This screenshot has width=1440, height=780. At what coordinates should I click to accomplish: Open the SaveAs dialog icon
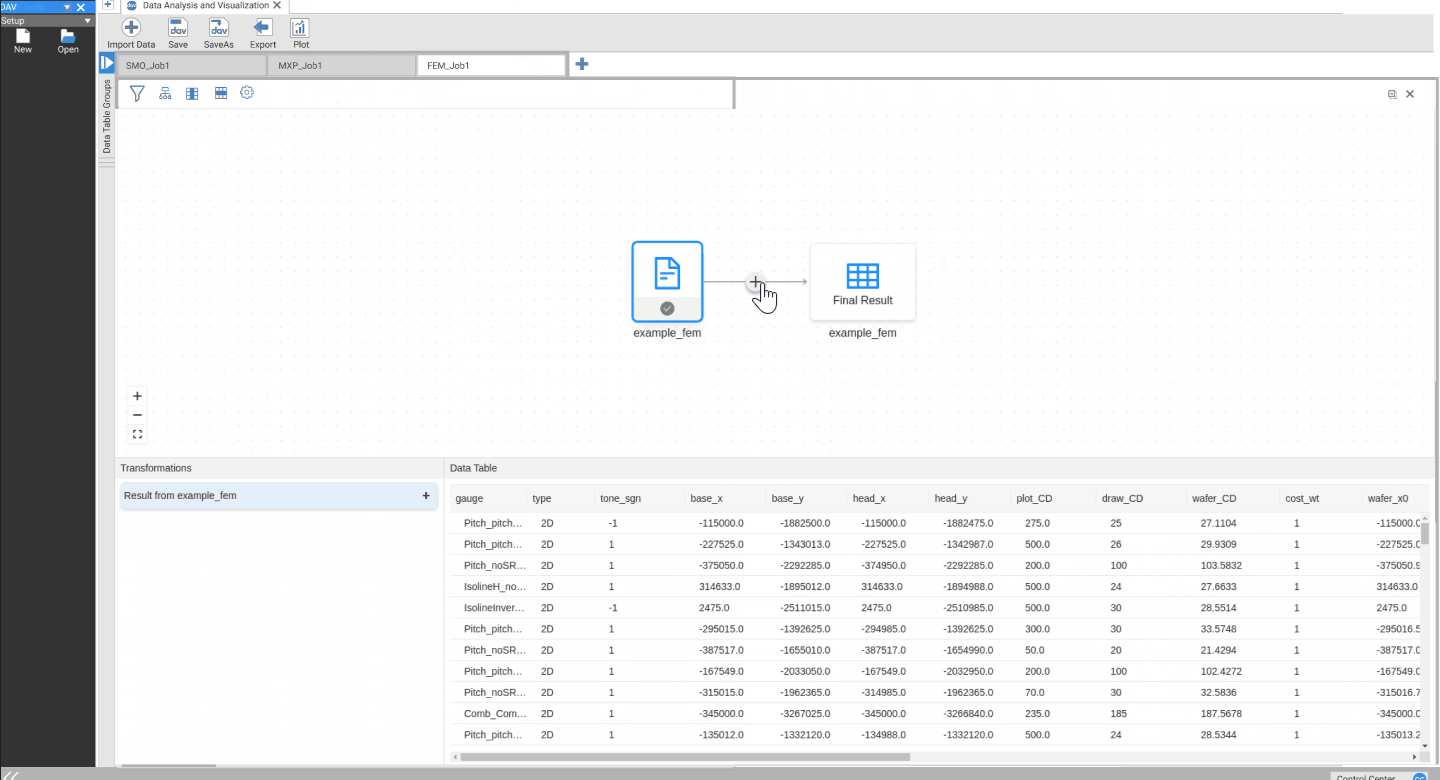pos(219,28)
